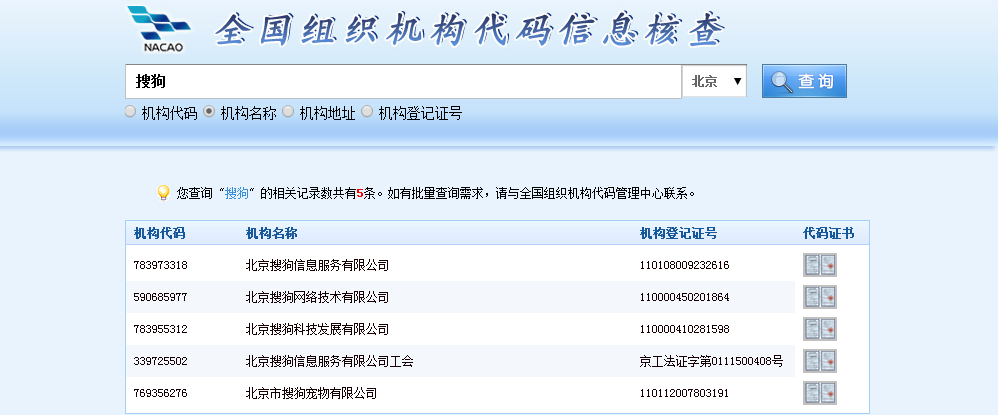The height and width of the screenshot is (415, 998).
Task: Click name 北京搜狗网络技术有限公司
Action: click(x=317, y=297)
